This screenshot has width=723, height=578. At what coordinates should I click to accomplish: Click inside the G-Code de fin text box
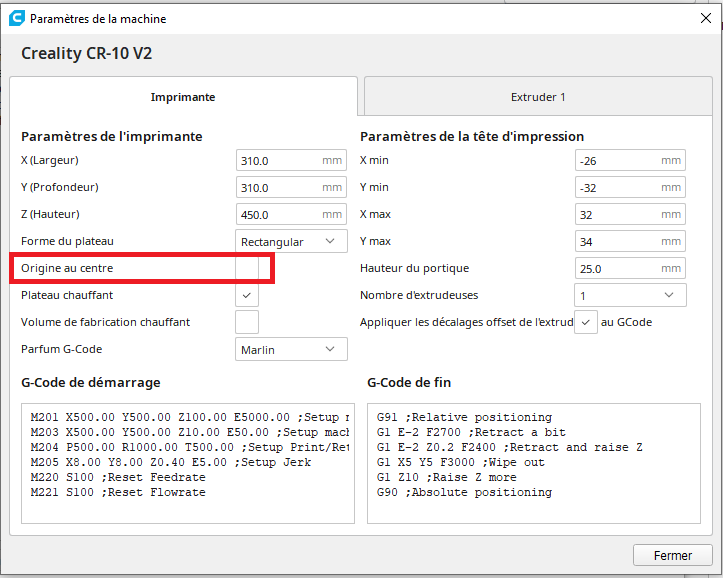coord(533,463)
